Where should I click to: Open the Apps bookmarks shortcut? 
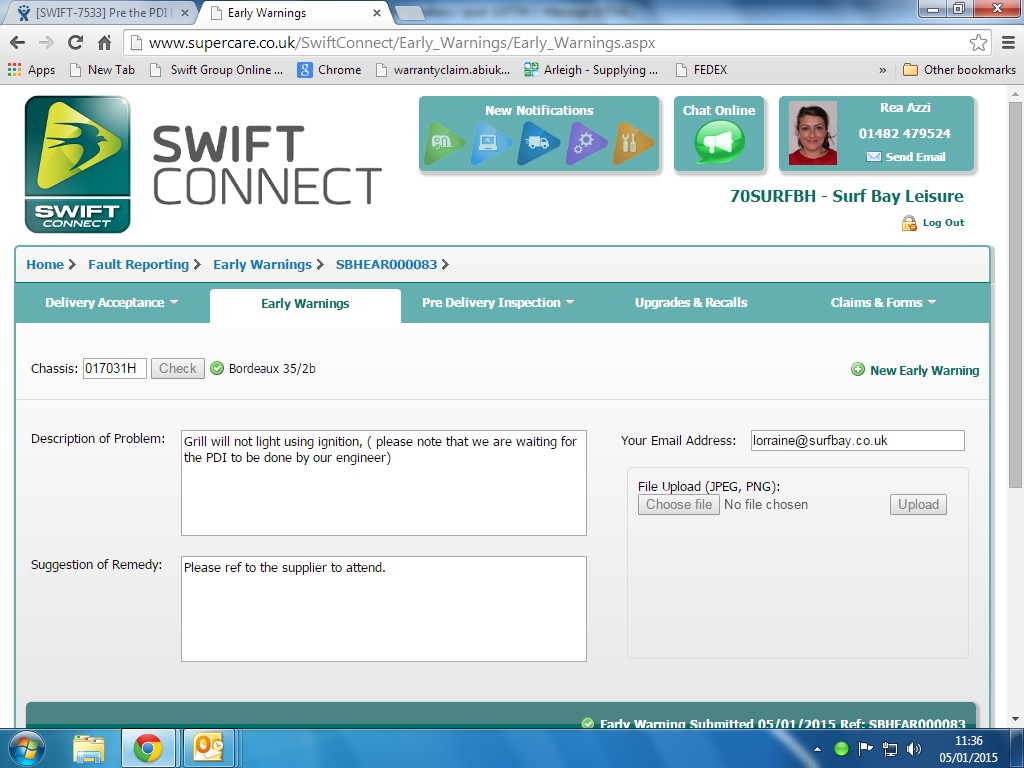pos(31,70)
